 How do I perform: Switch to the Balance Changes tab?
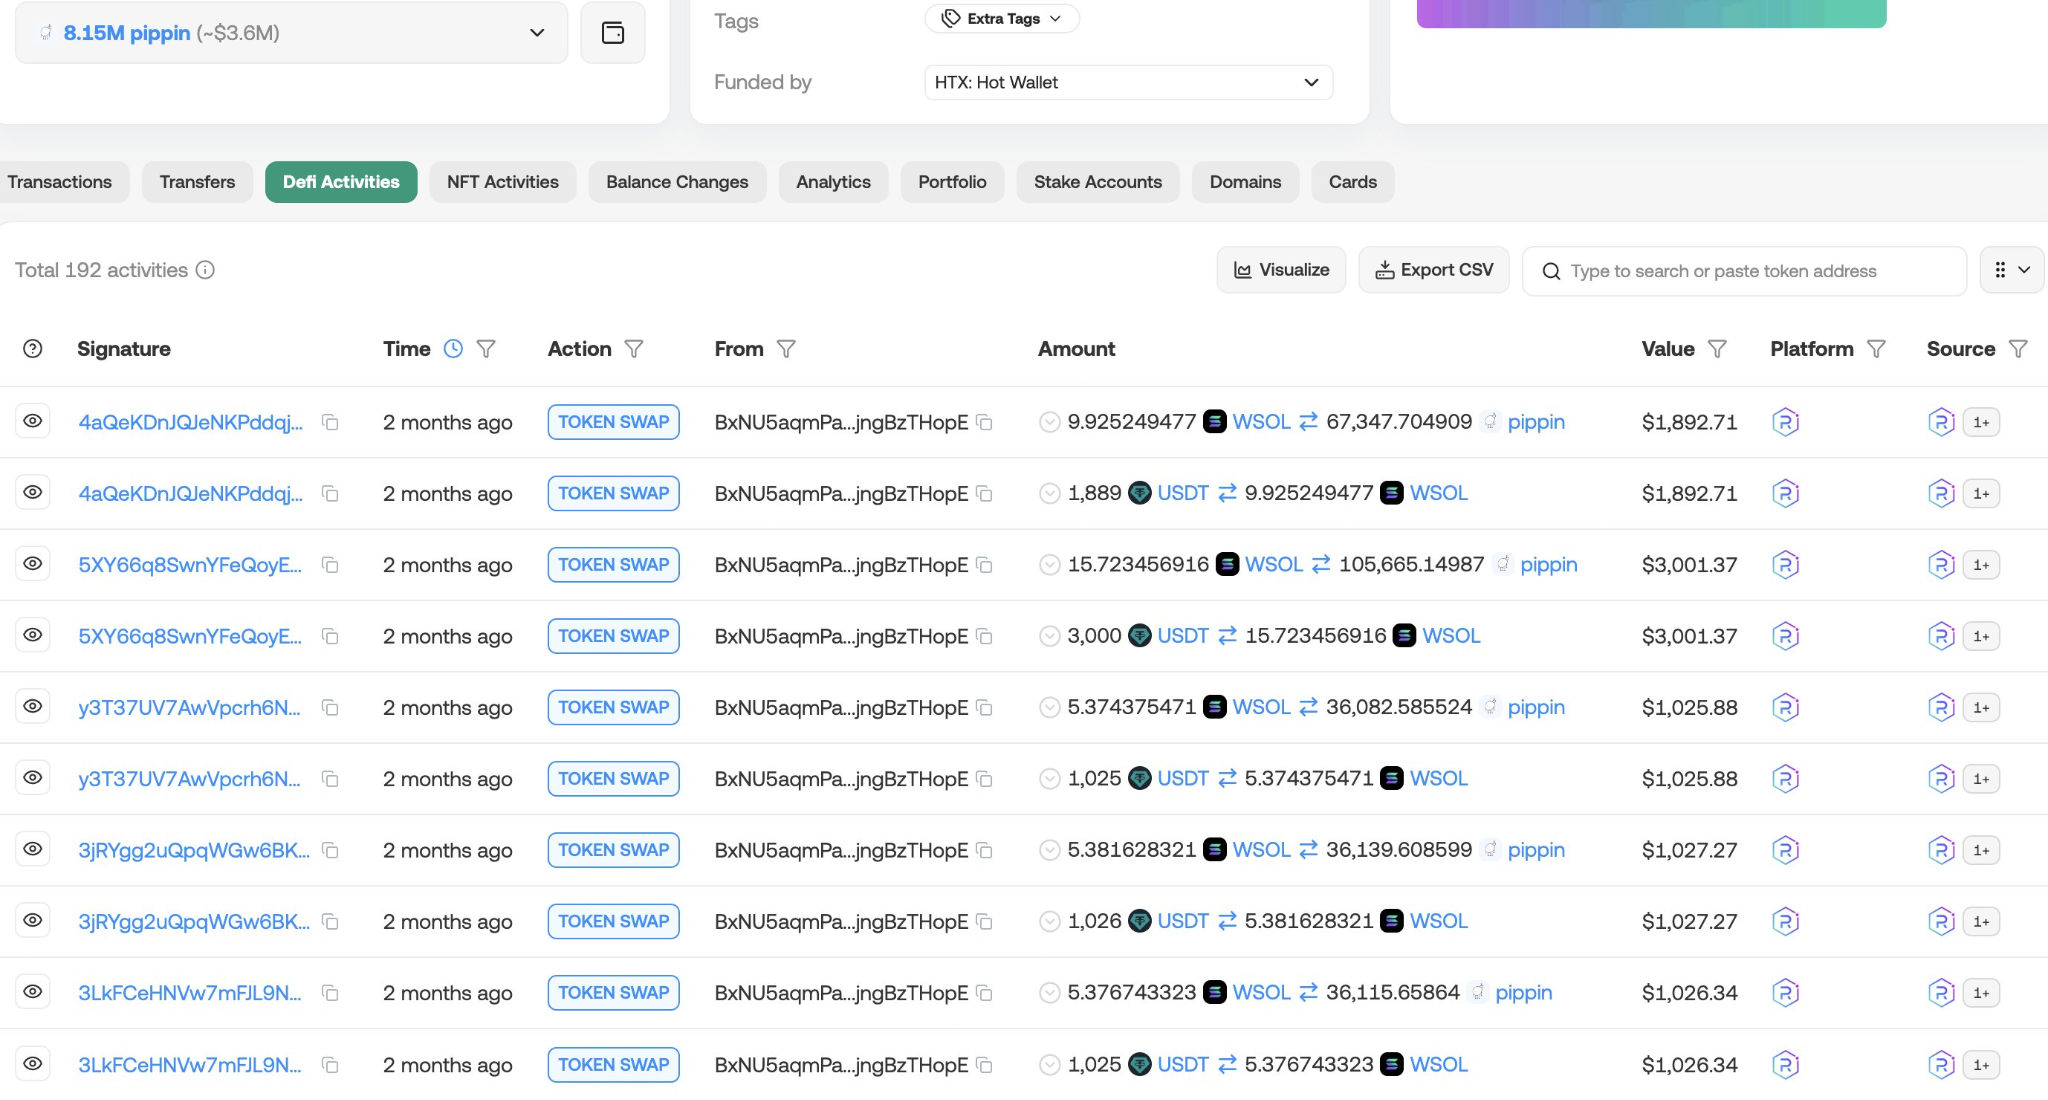point(676,182)
